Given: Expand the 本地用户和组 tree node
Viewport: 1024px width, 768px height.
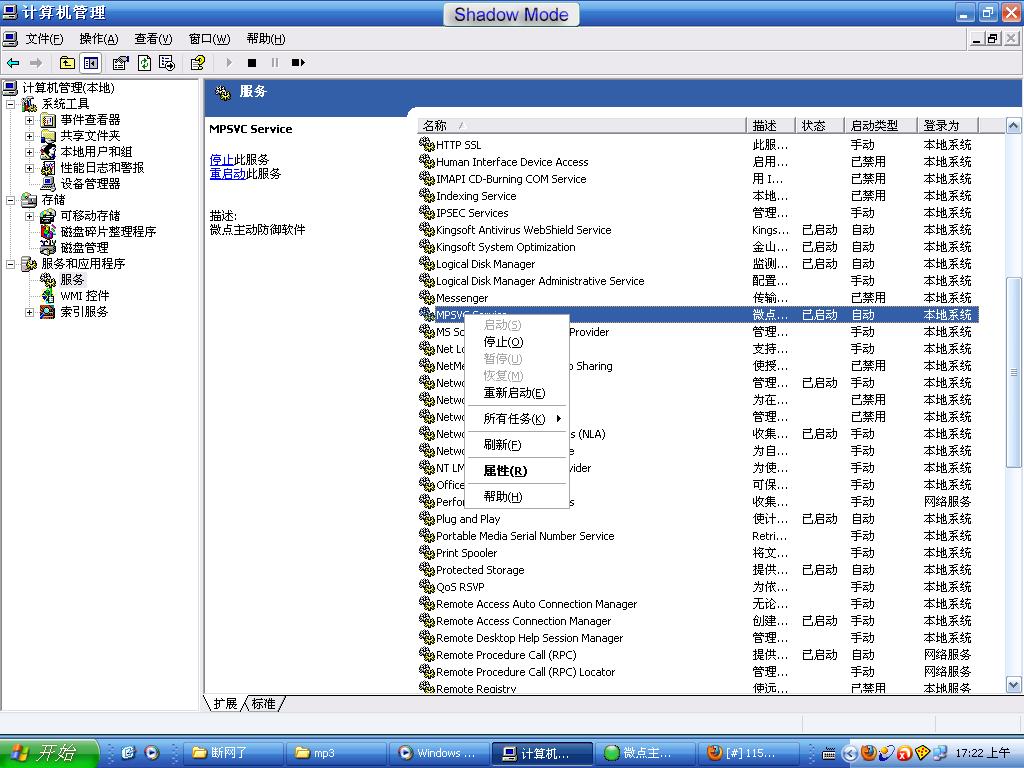Looking at the screenshot, I should (29, 152).
